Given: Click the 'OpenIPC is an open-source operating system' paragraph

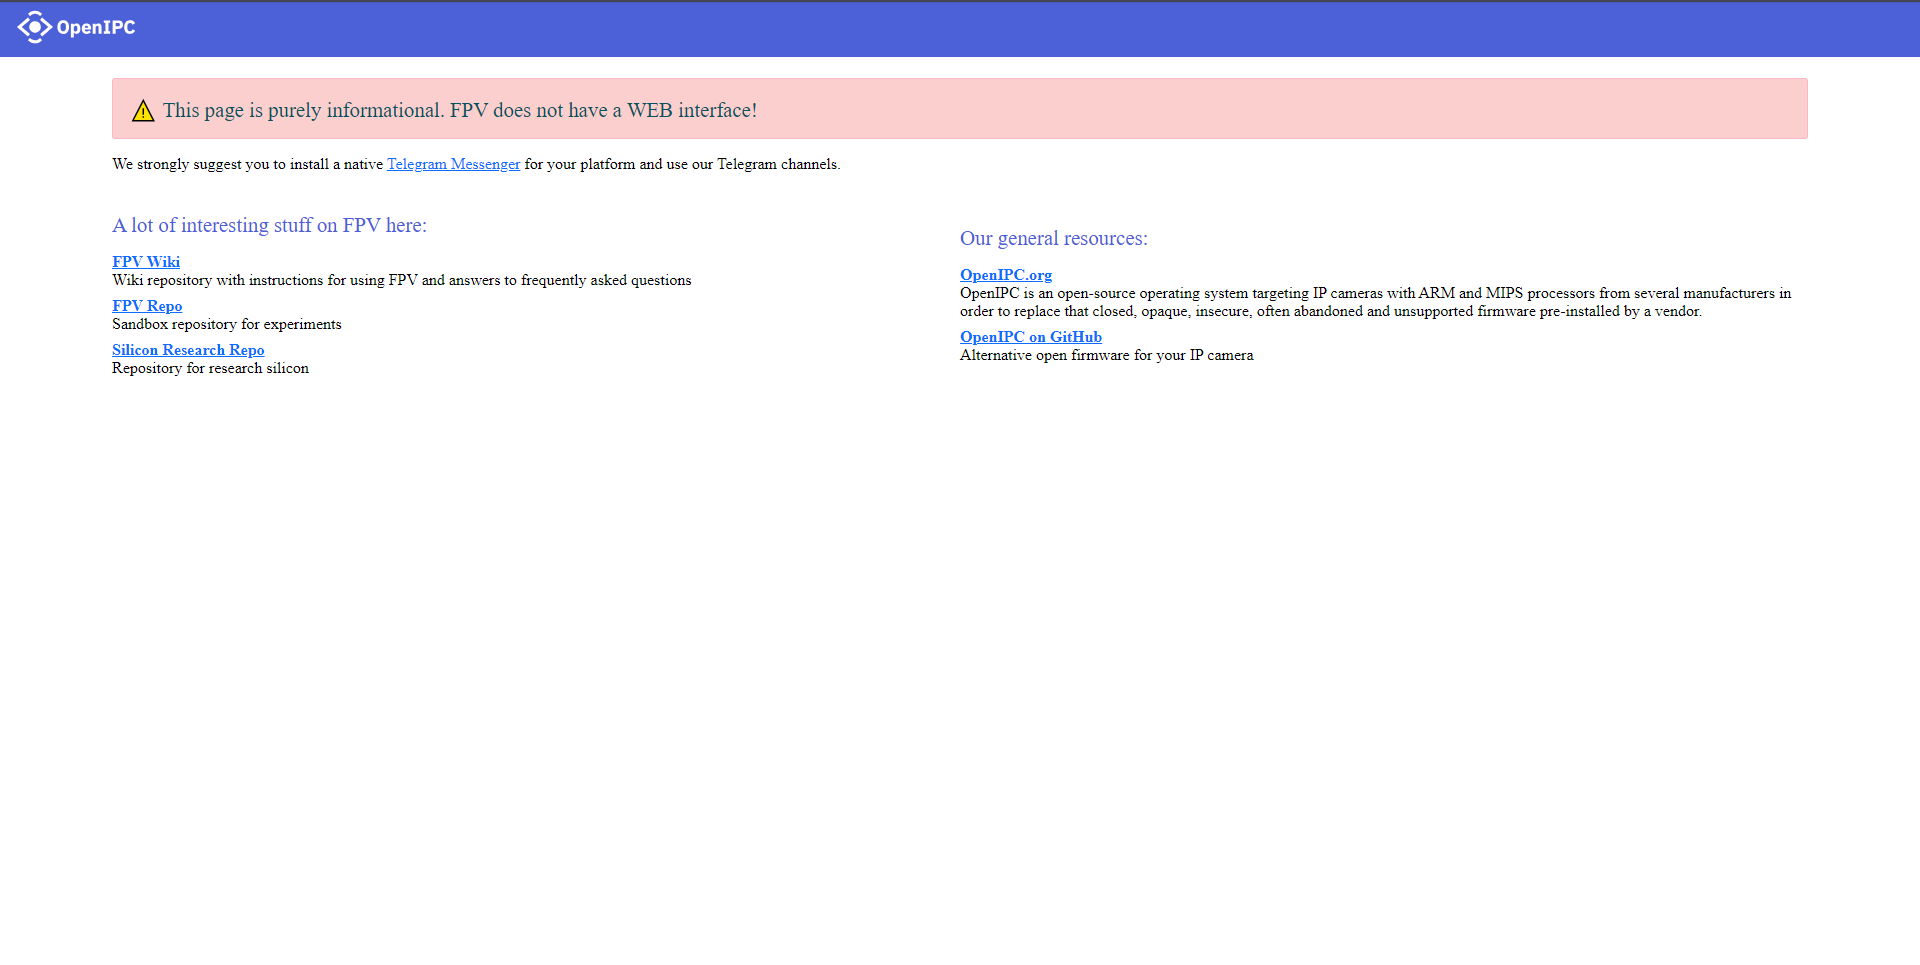Looking at the screenshot, I should tap(1375, 302).
